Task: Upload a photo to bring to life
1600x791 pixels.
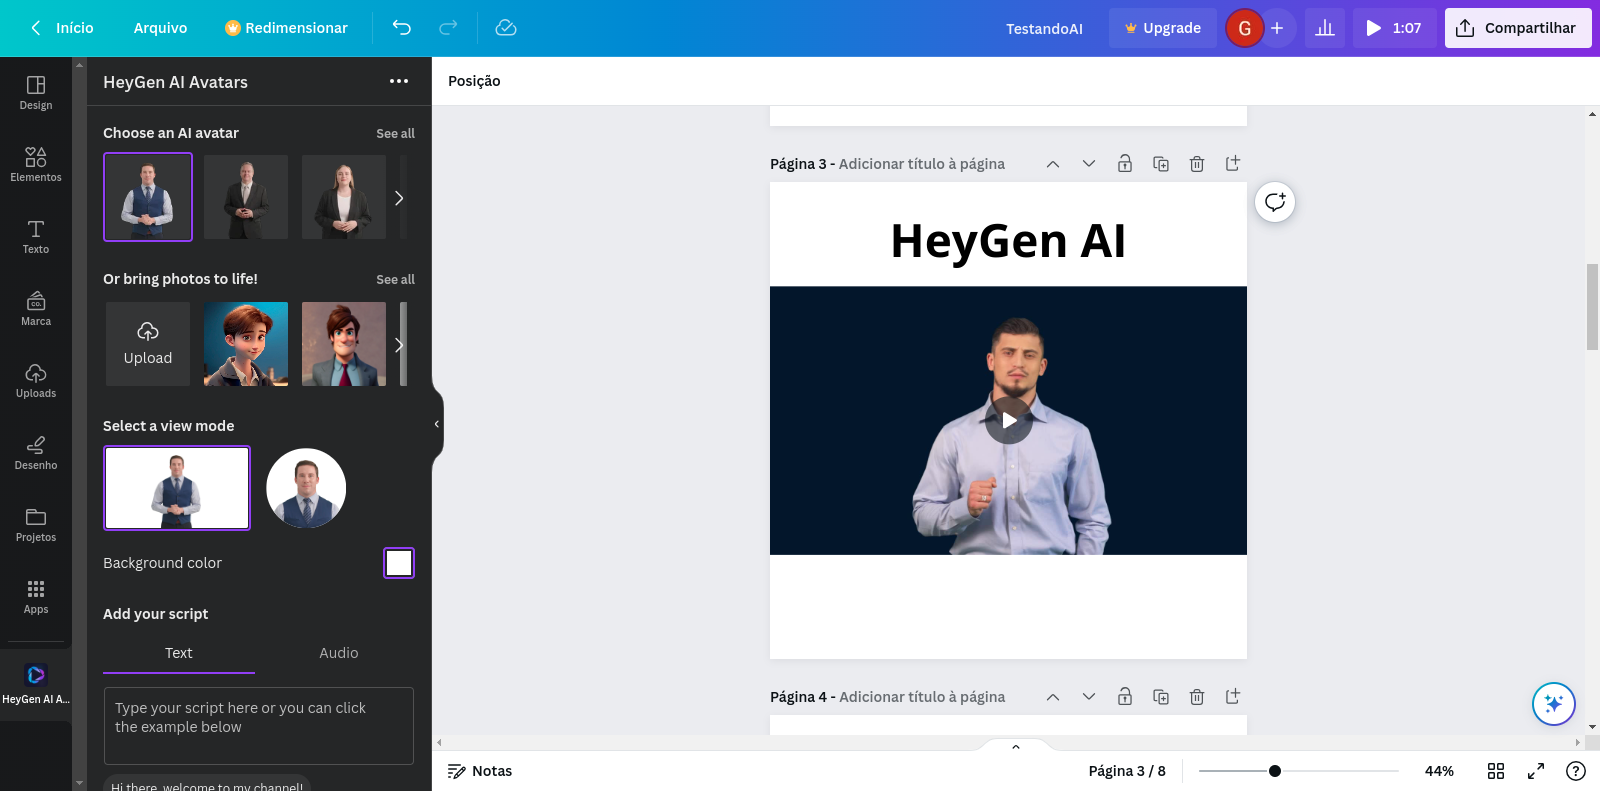Action: [148, 344]
